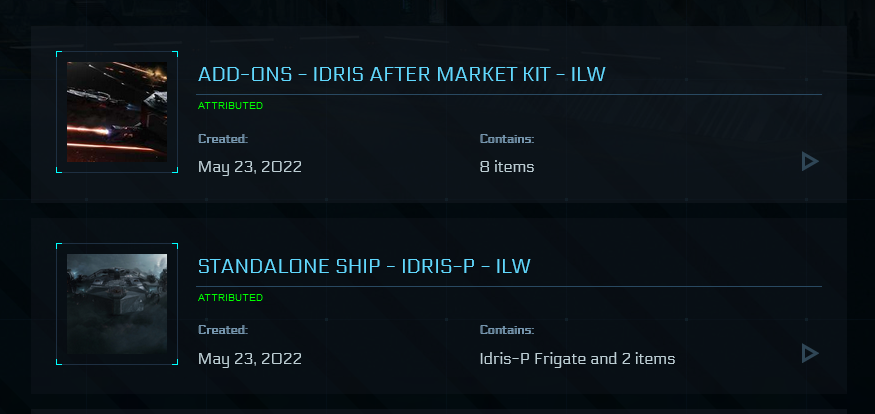Select the May 23, 2022 date of After Market Kit
This screenshot has height=414, width=875.
click(x=250, y=166)
